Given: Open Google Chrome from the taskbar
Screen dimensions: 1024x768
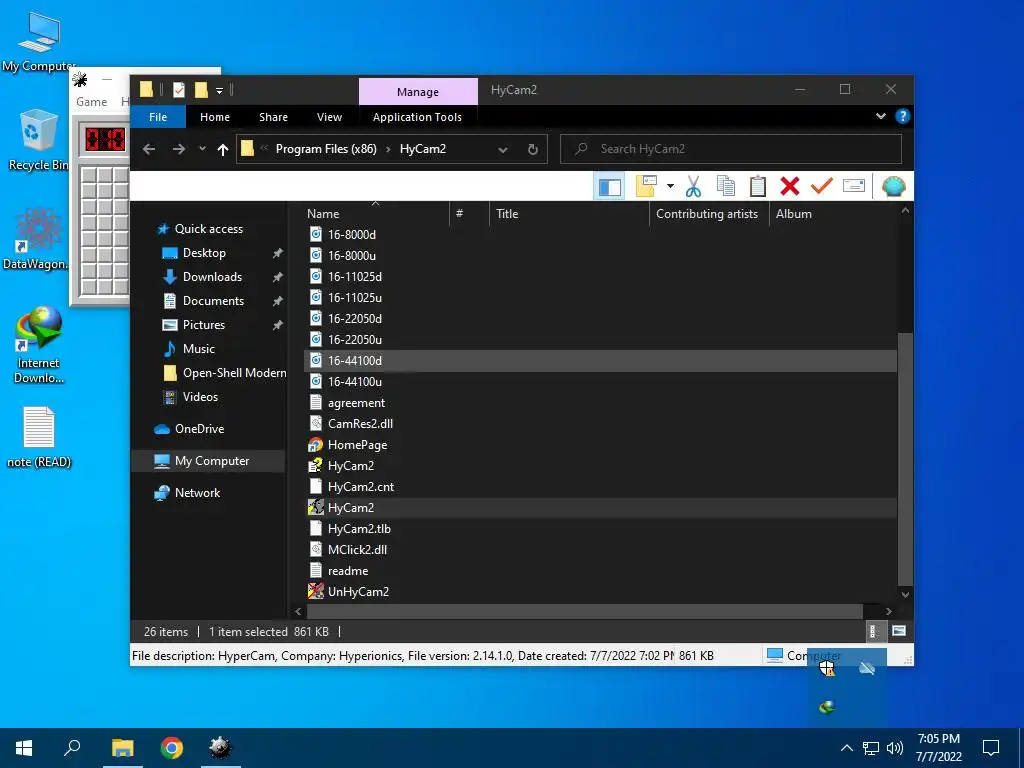Looking at the screenshot, I should pos(172,748).
